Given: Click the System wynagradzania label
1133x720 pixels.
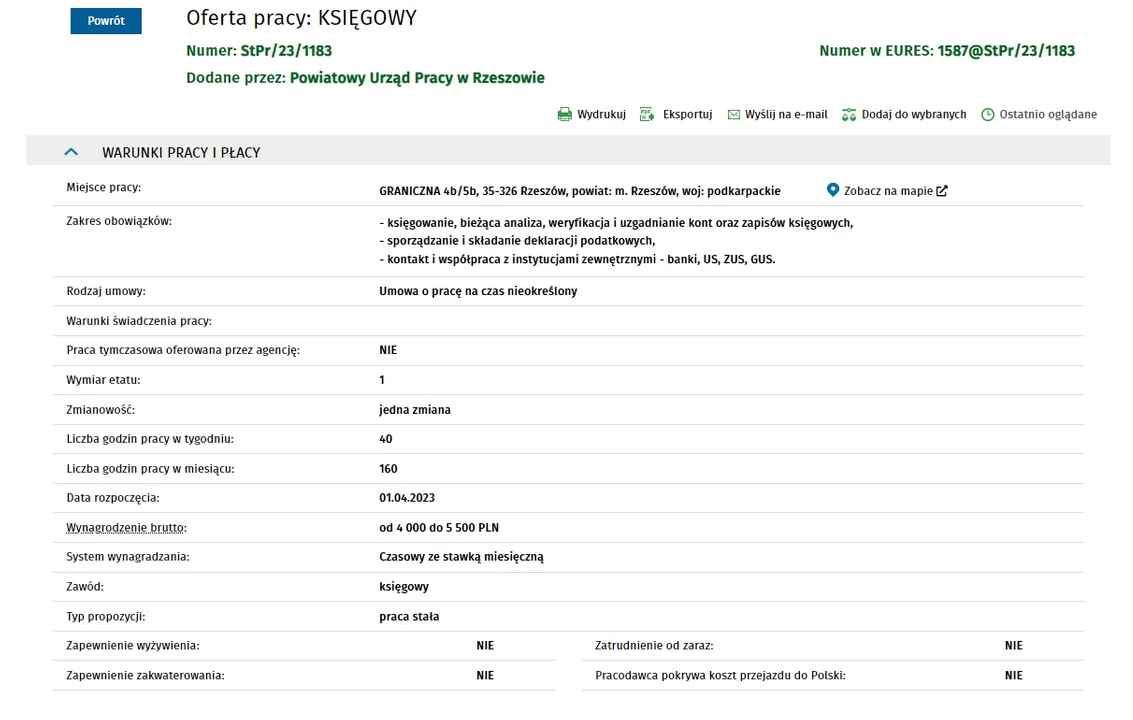Looking at the screenshot, I should [128, 557].
